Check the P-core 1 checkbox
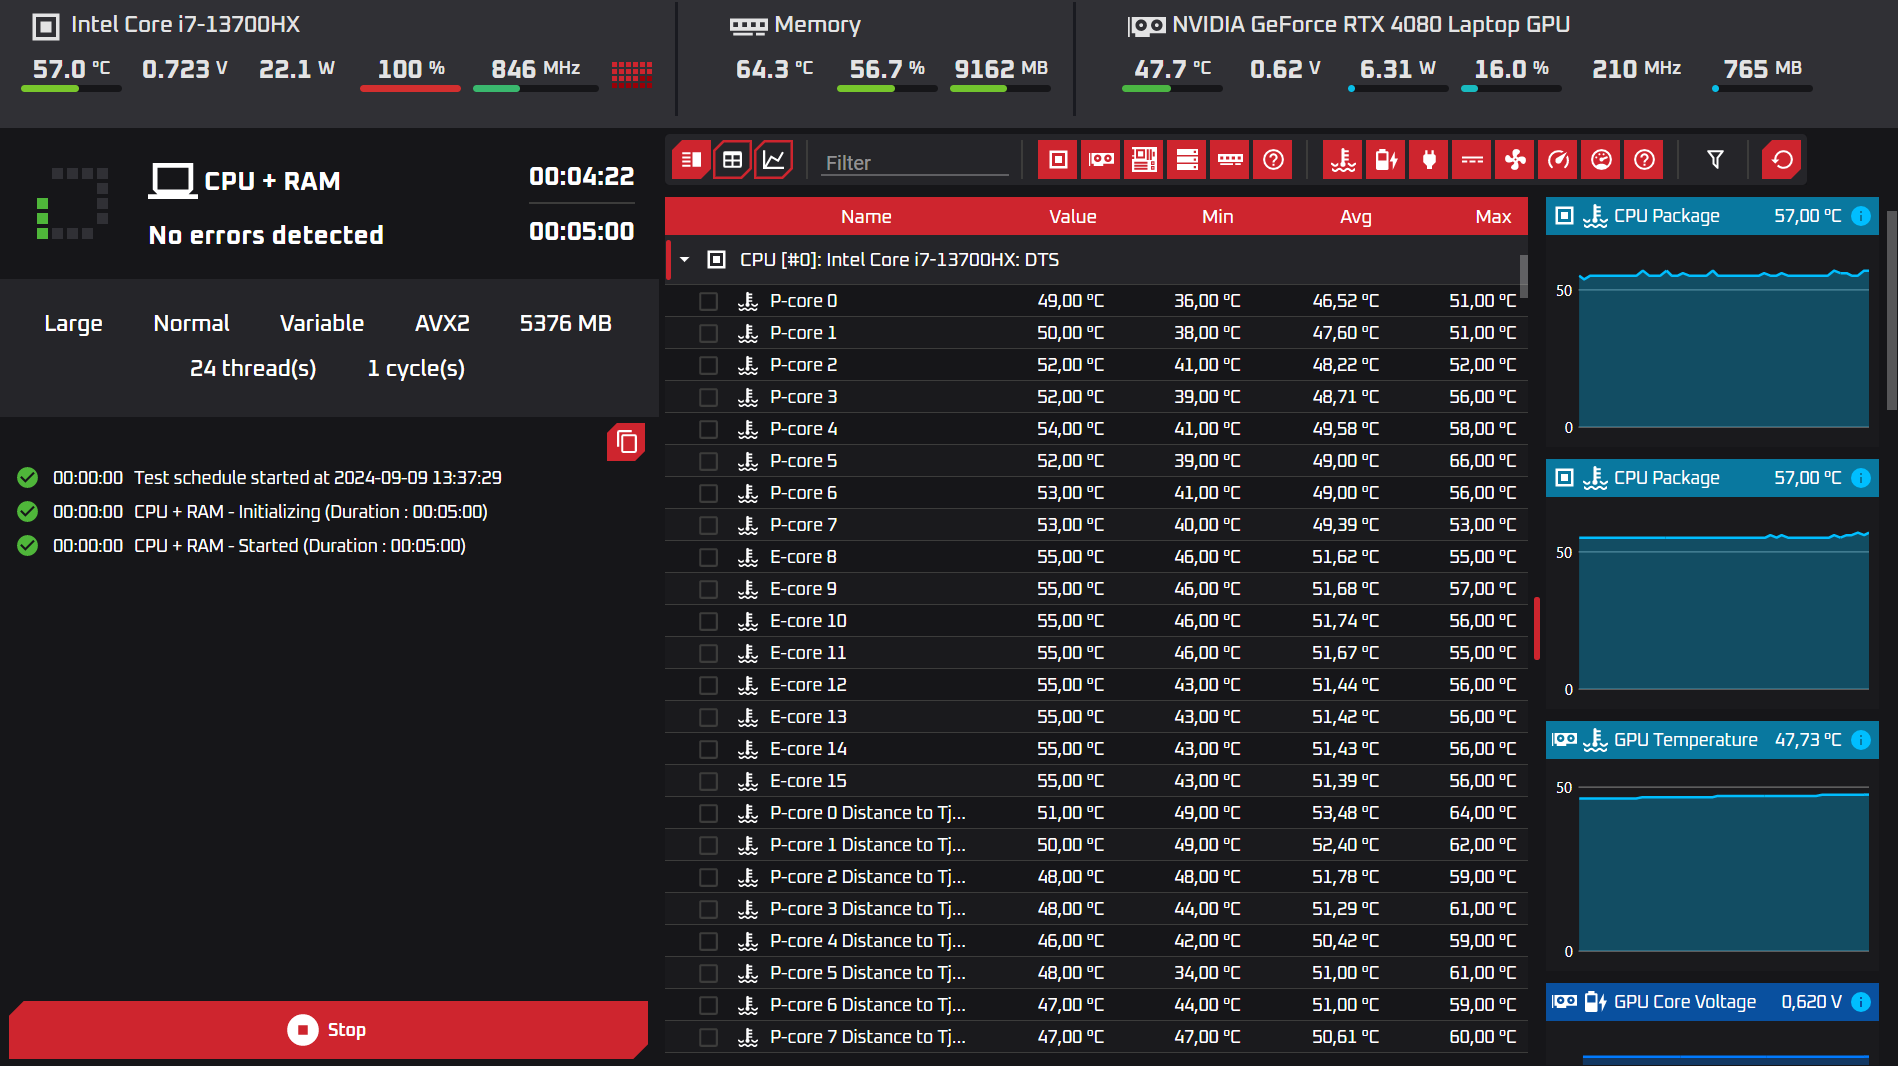1898x1066 pixels. (x=708, y=333)
